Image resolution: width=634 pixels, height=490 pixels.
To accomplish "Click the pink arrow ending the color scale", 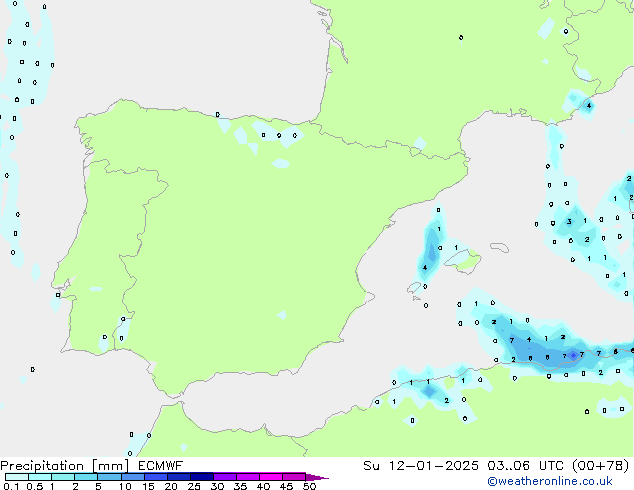I will click(322, 478).
